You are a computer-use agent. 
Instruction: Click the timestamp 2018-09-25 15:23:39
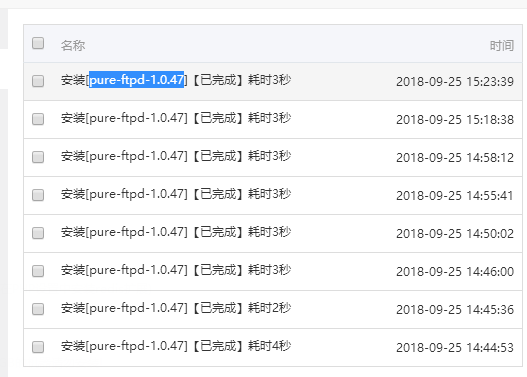click(455, 82)
